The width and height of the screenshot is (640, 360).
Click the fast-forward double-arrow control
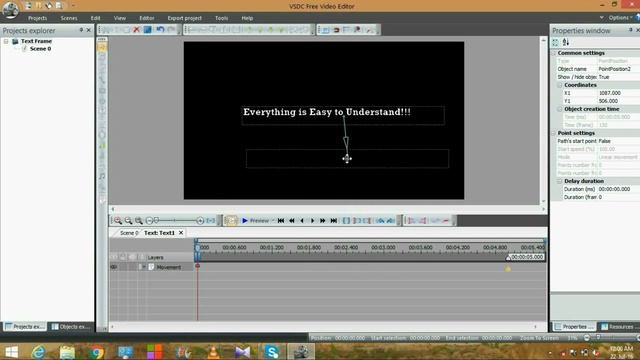click(323, 220)
